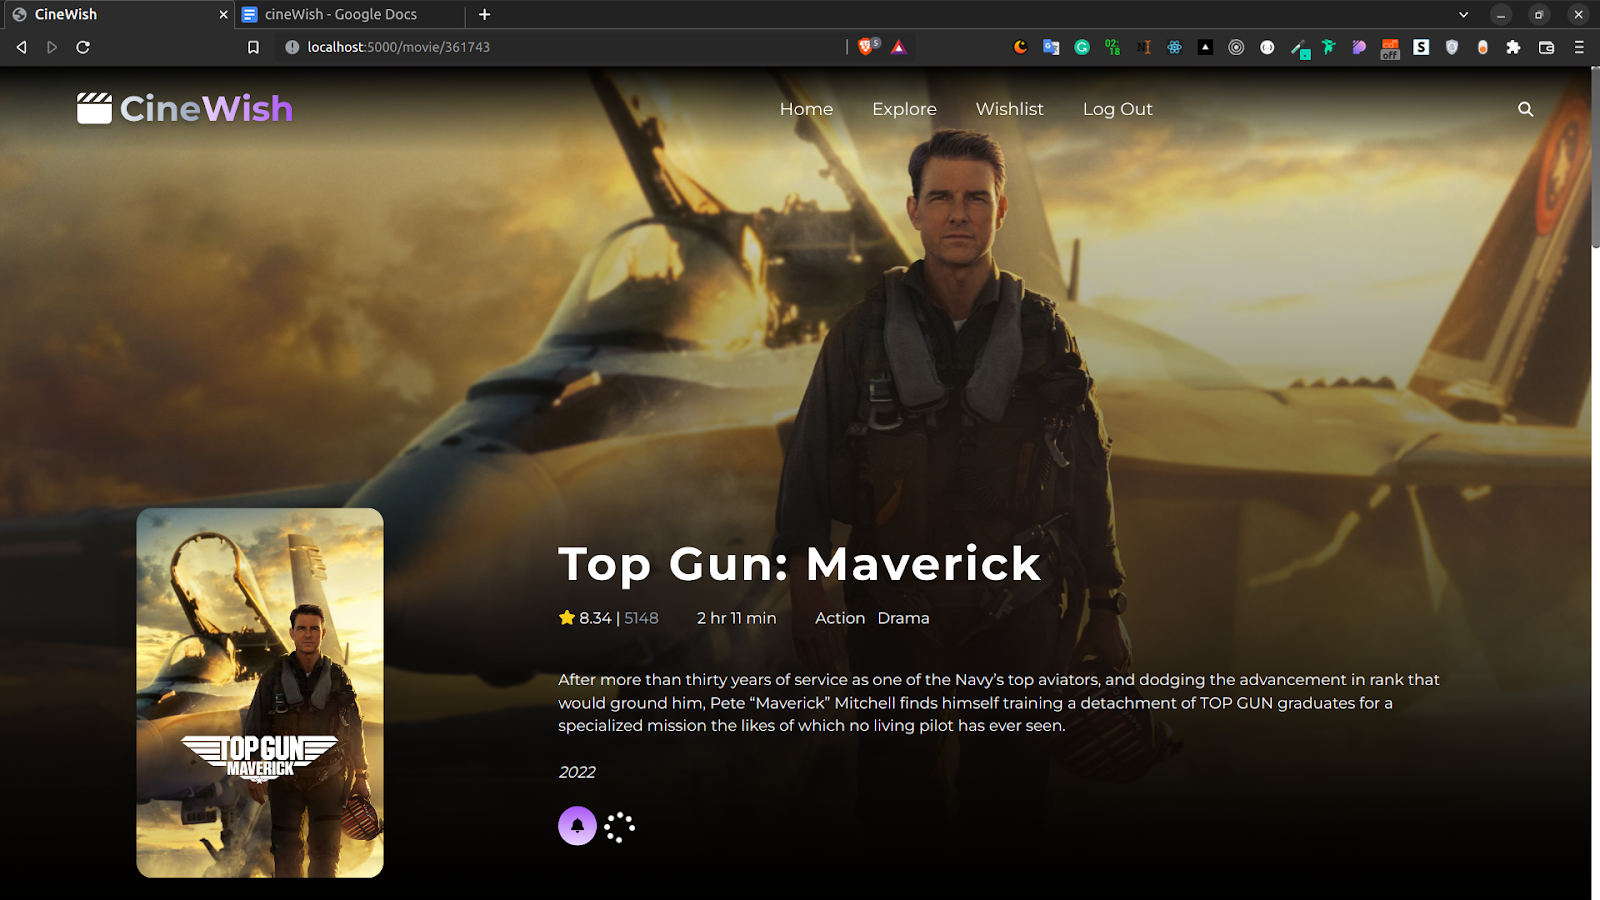This screenshot has height=900, width=1600.
Task: Click the red 'off' badge extension icon
Action: (x=1390, y=49)
